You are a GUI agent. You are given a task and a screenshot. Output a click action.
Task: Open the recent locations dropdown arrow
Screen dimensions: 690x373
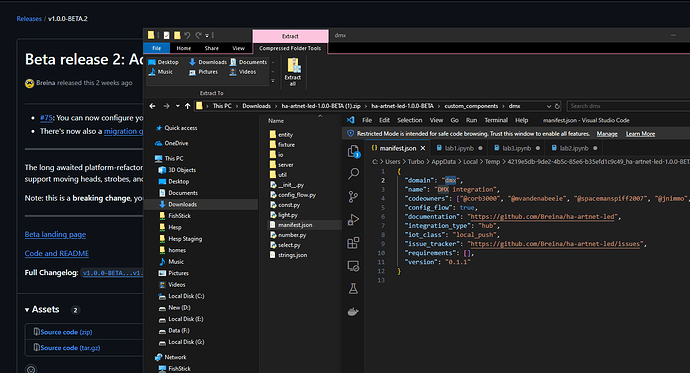[x=177, y=106]
